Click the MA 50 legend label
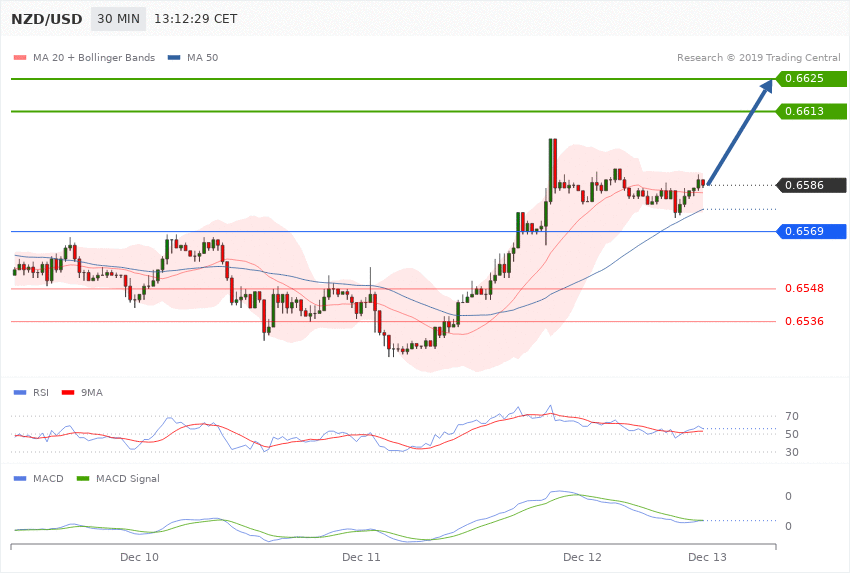This screenshot has width=850, height=576. tap(202, 57)
